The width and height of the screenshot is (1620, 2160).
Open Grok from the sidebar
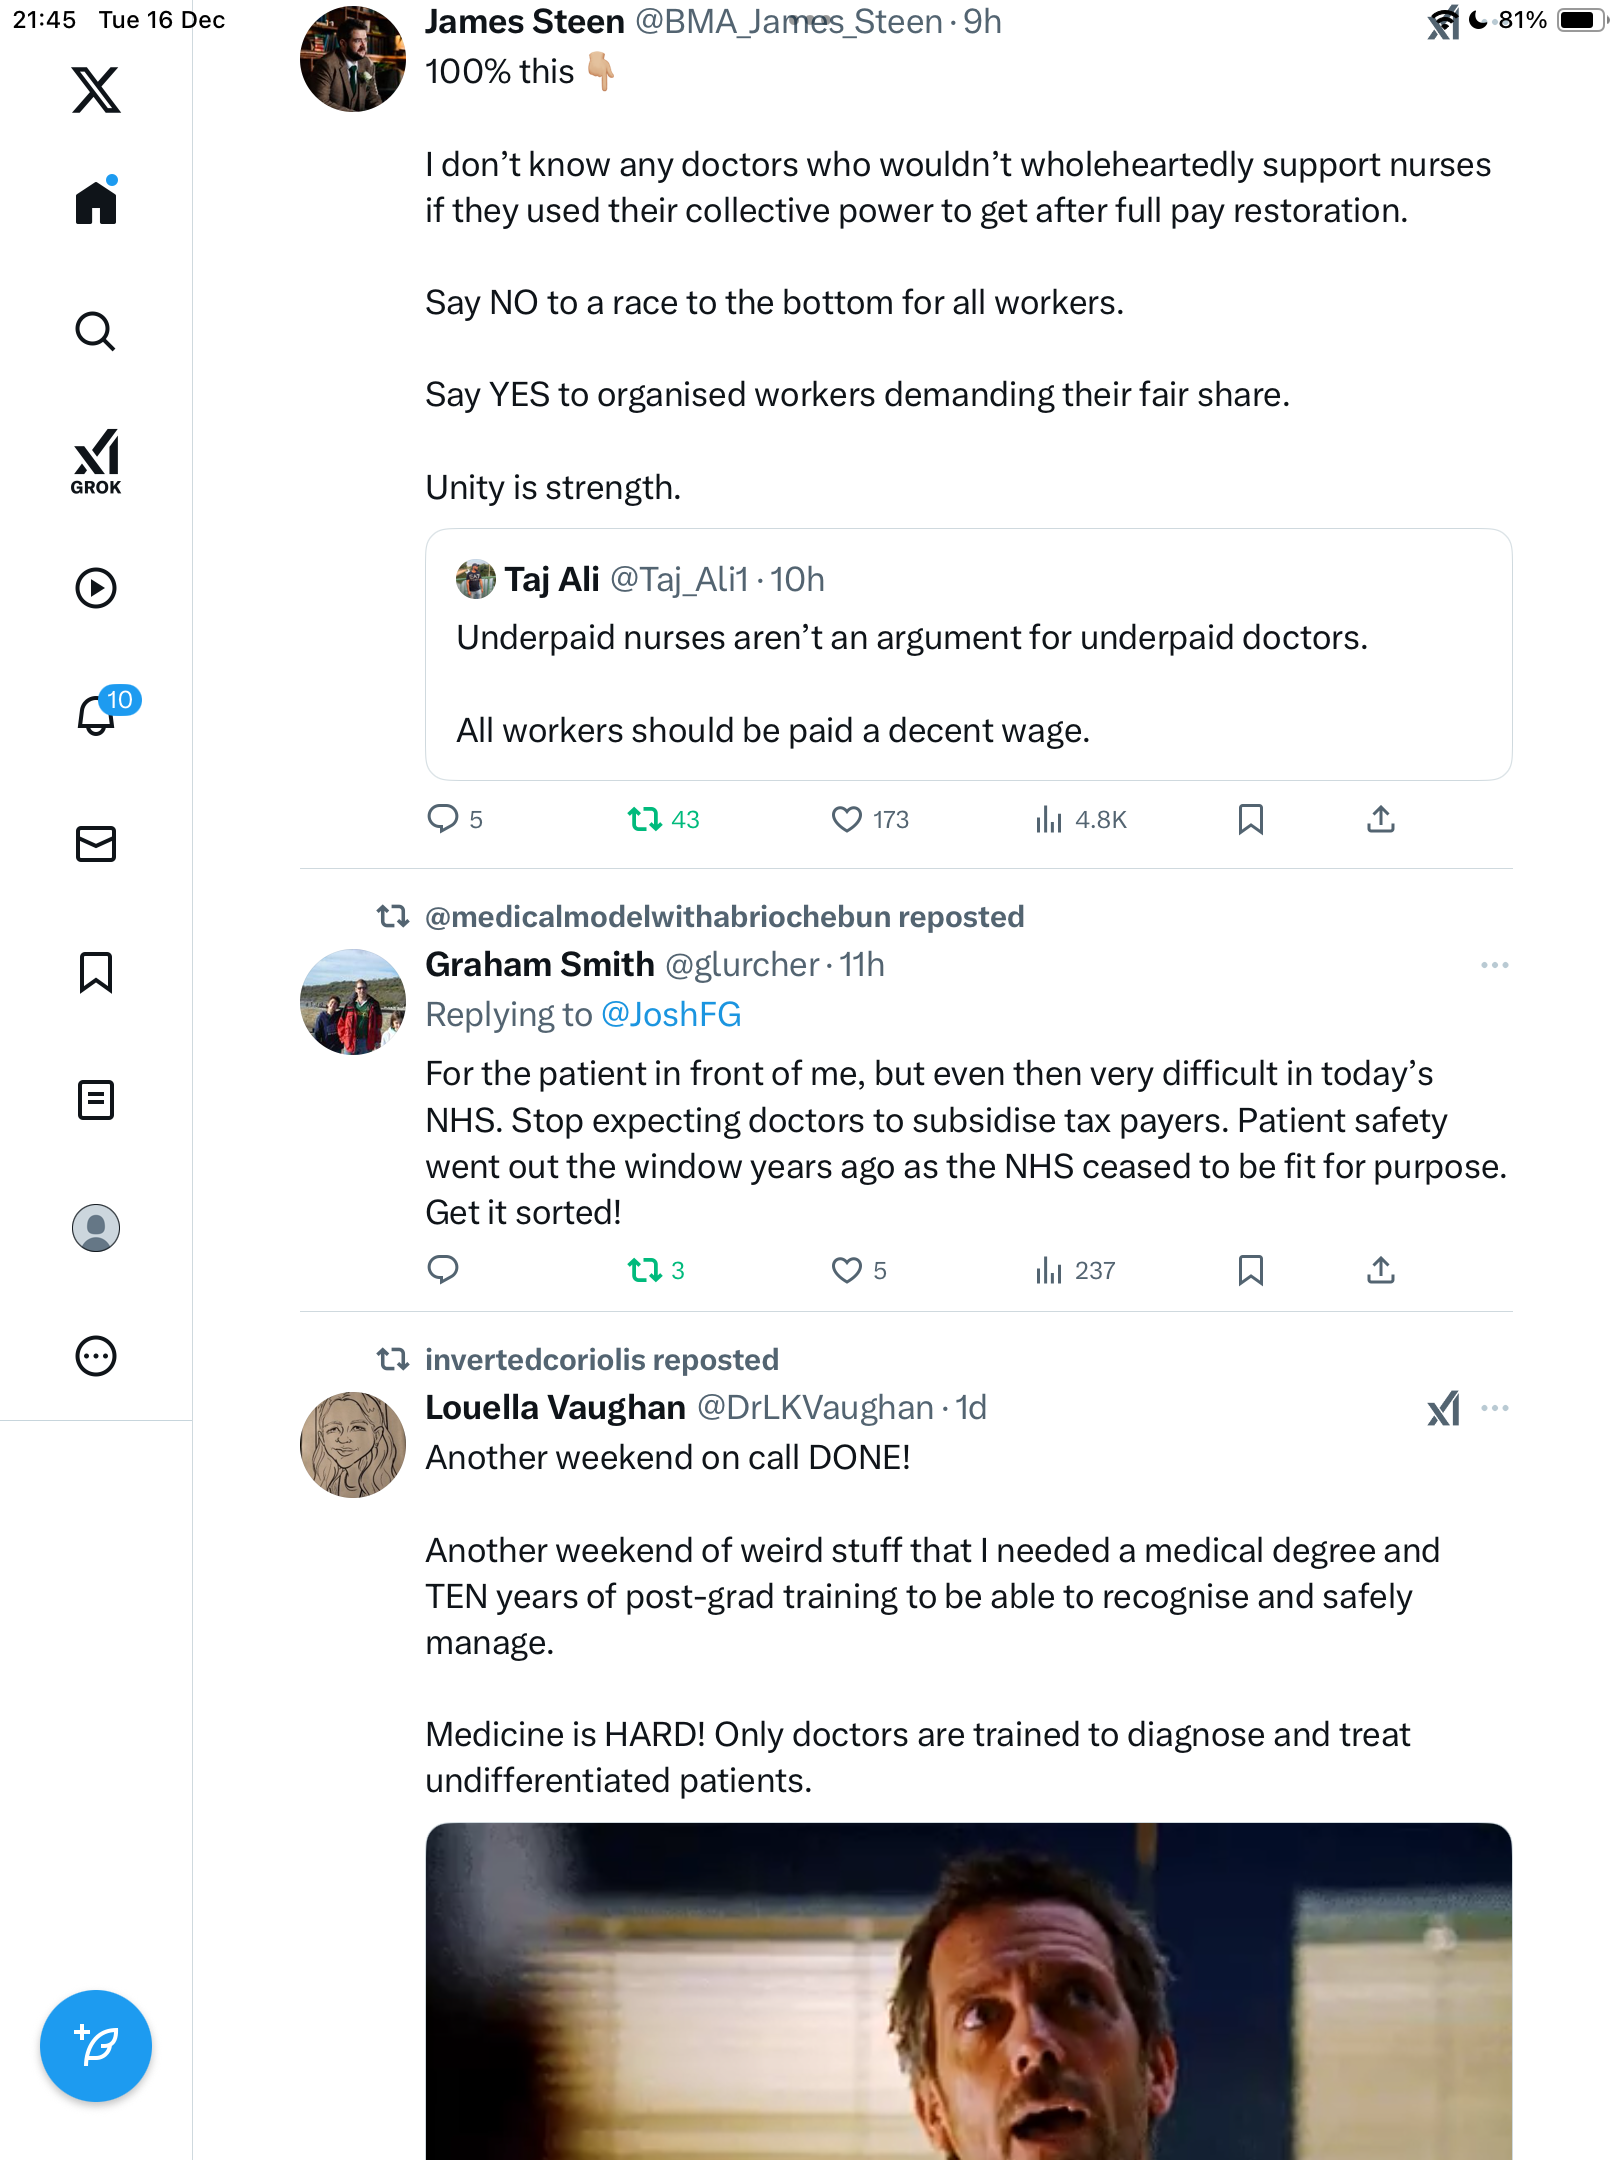click(96, 461)
